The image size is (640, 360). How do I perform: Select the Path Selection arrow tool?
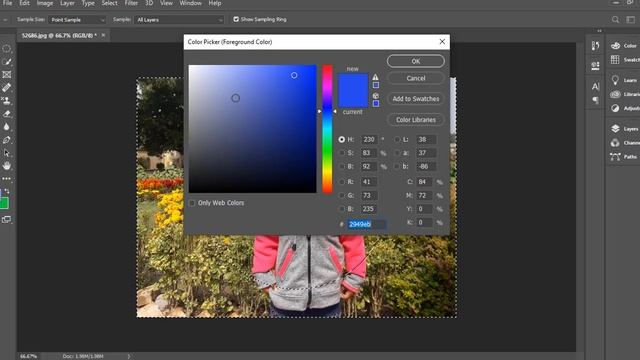(7, 153)
